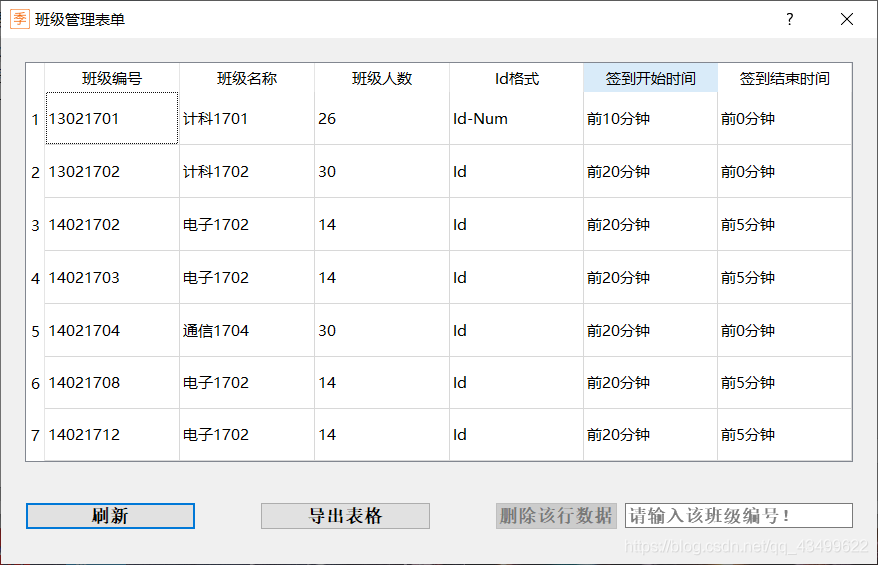
Task: Select 前0分钟 in row 13021702
Action: [784, 171]
